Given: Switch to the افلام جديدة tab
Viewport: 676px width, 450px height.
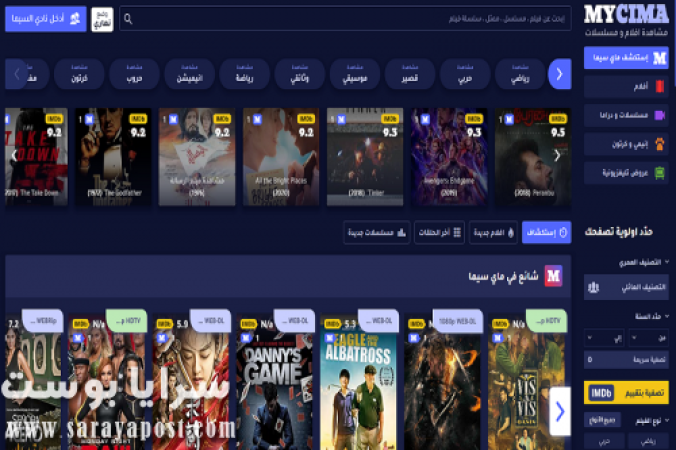Looking at the screenshot, I should (493, 232).
